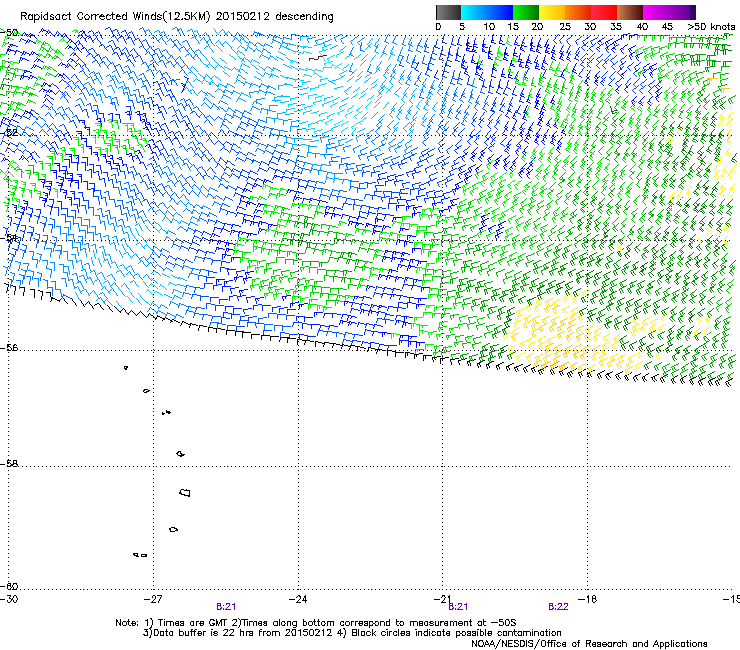Click the longitude label -21

coord(442,599)
